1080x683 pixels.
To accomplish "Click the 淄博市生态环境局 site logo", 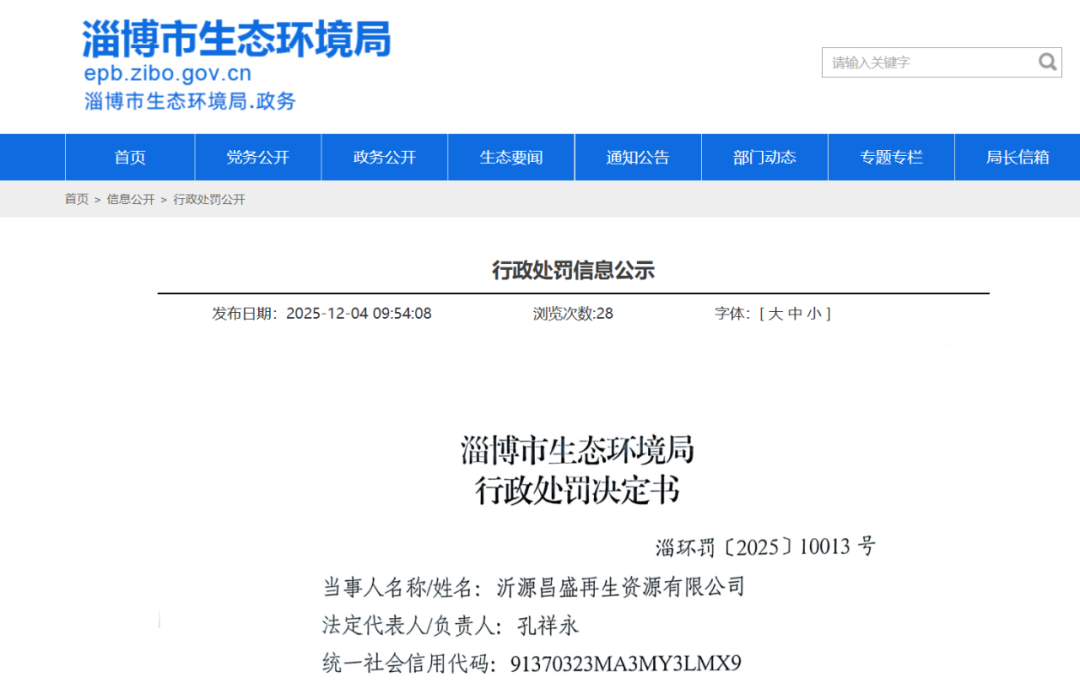I will 236,38.
